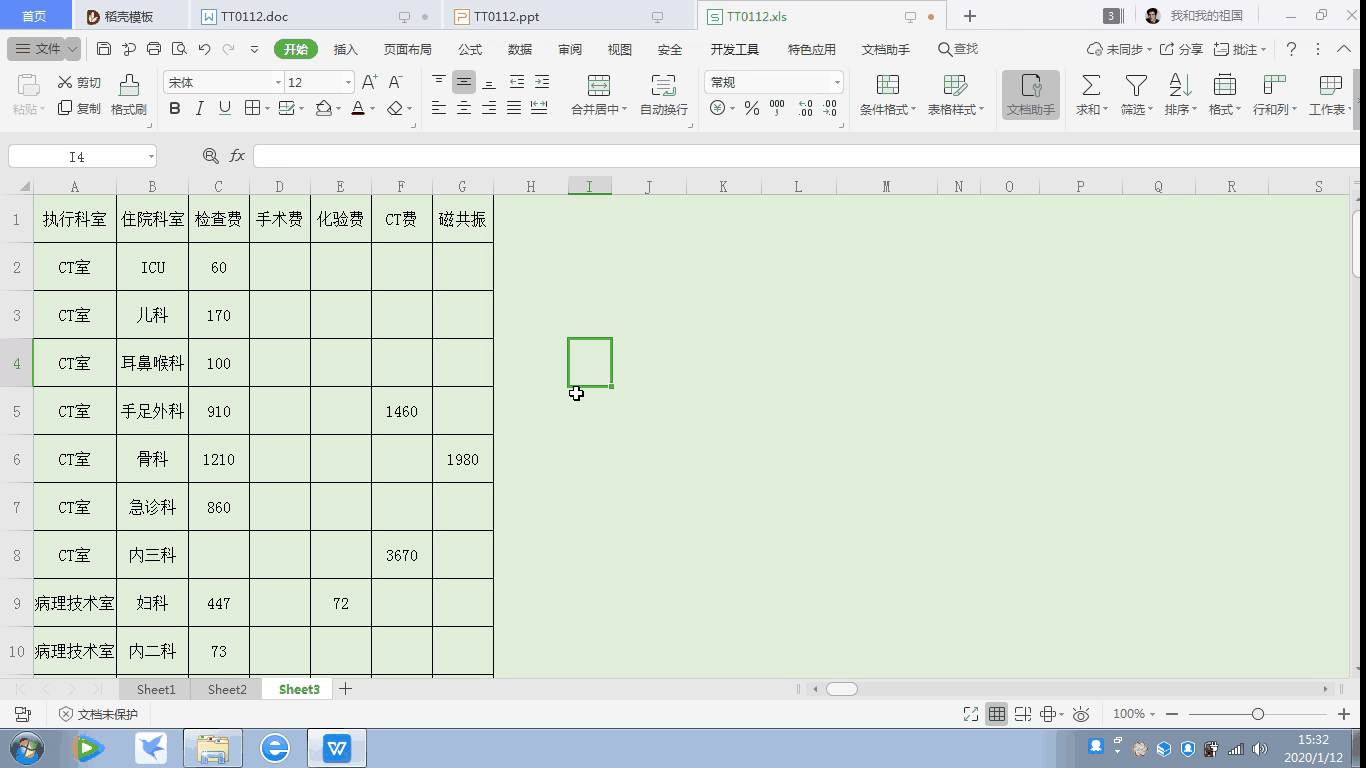Open the 数据 ribbon tab
The image size is (1366, 768).
[x=520, y=49]
